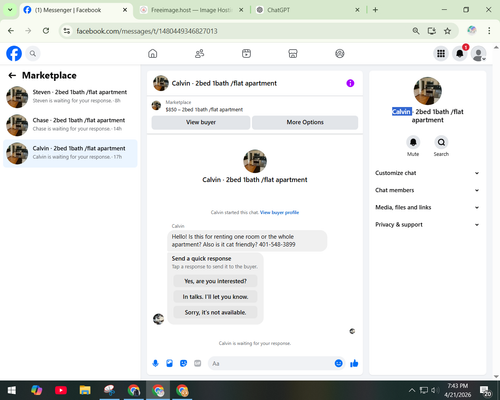500x400 pixels.
Task: Open the Facebook logo home link
Action: [x=14, y=53]
